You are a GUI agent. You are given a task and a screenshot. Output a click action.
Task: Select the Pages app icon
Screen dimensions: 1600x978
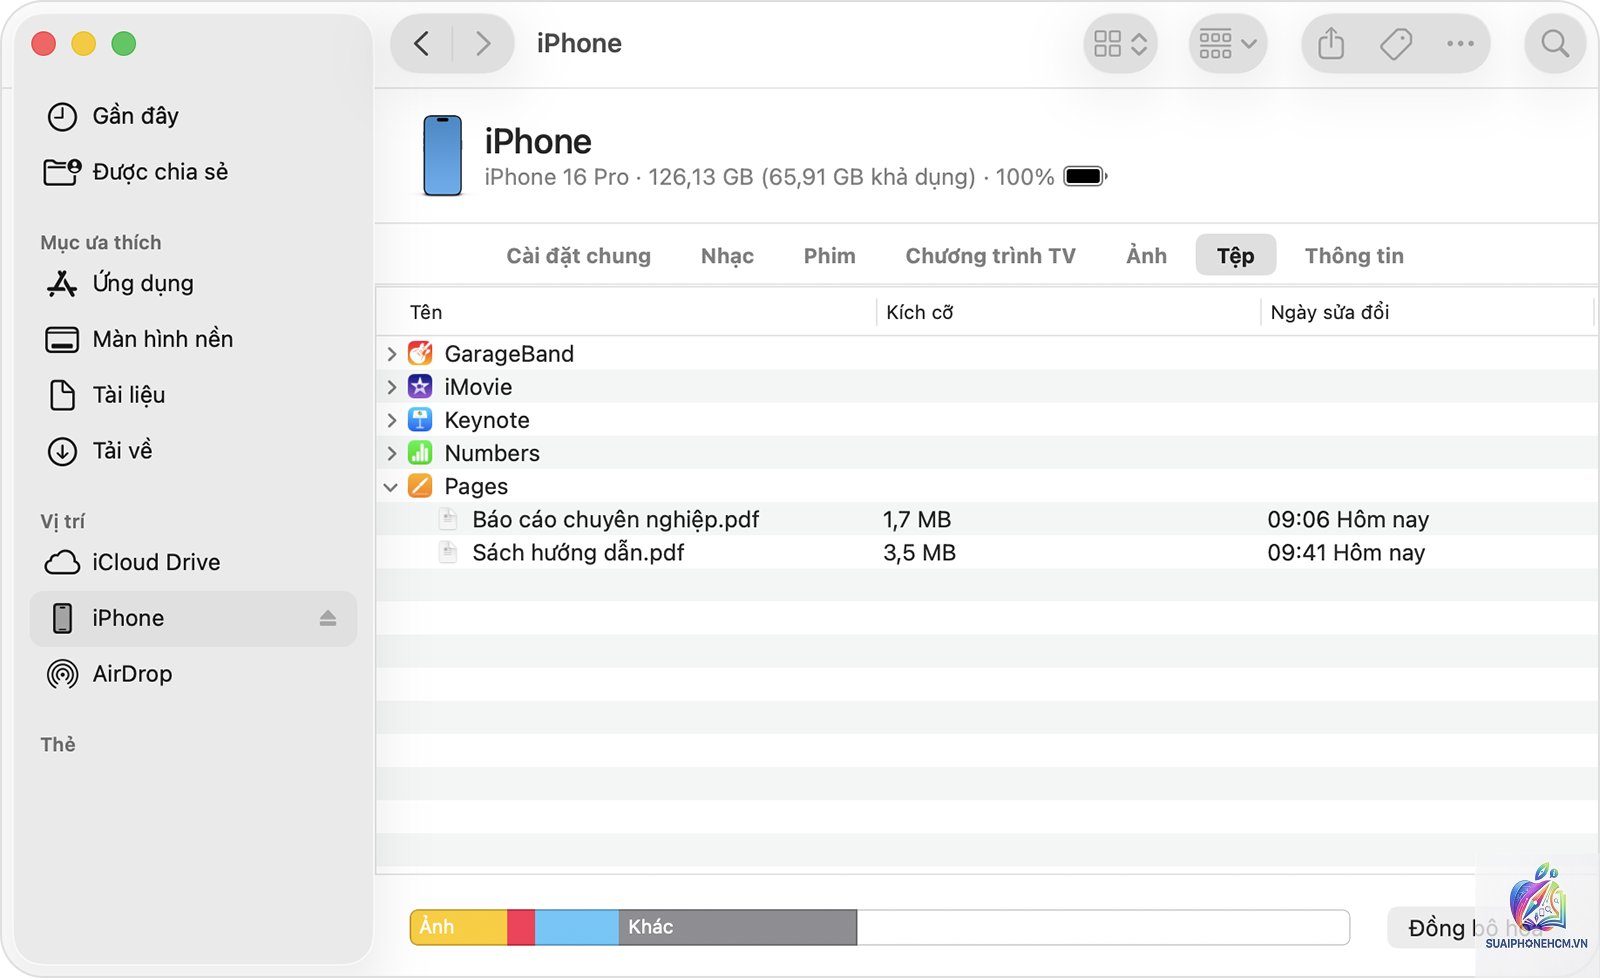click(421, 486)
